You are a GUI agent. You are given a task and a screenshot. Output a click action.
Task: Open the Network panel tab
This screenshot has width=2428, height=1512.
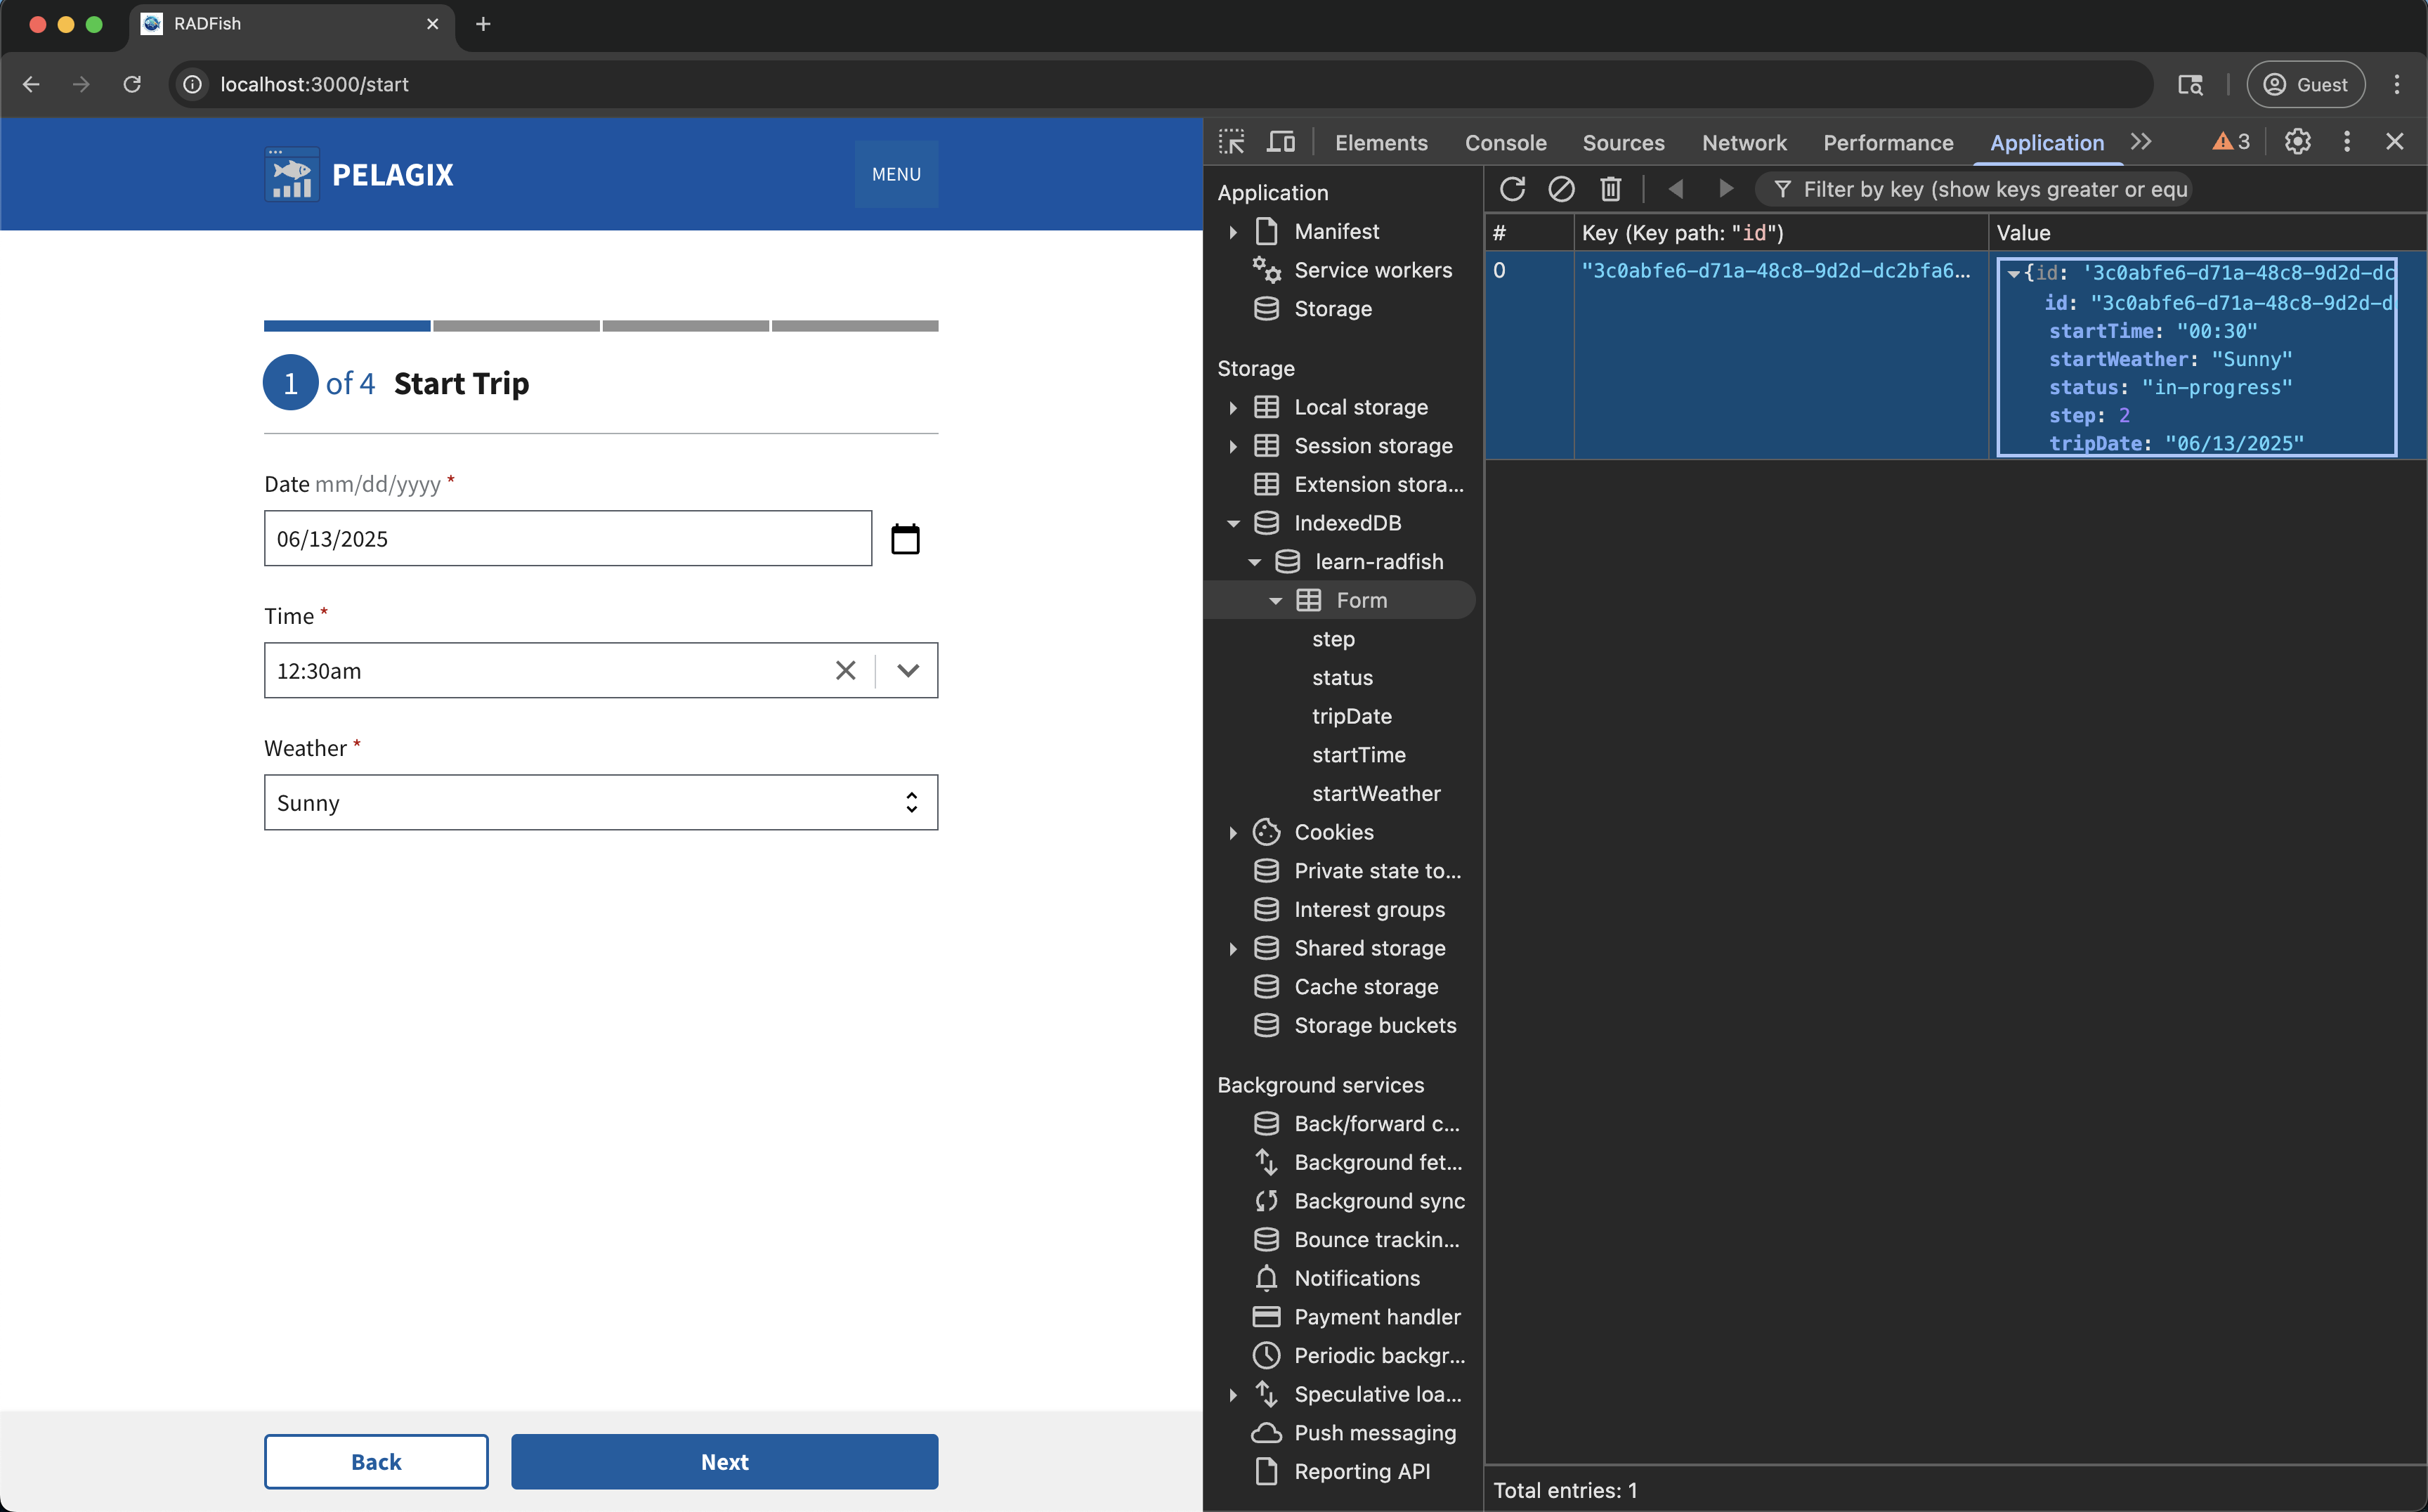coord(1744,142)
